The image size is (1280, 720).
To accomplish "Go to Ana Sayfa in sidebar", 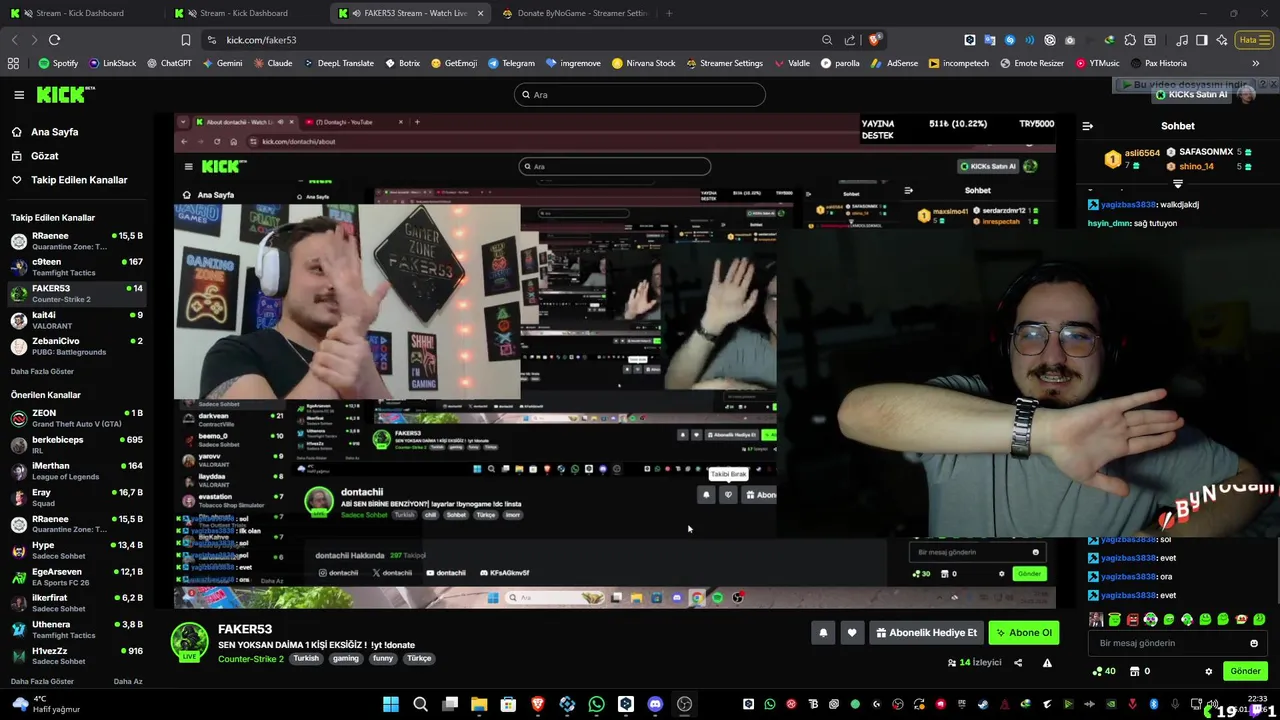I will click(x=54, y=132).
